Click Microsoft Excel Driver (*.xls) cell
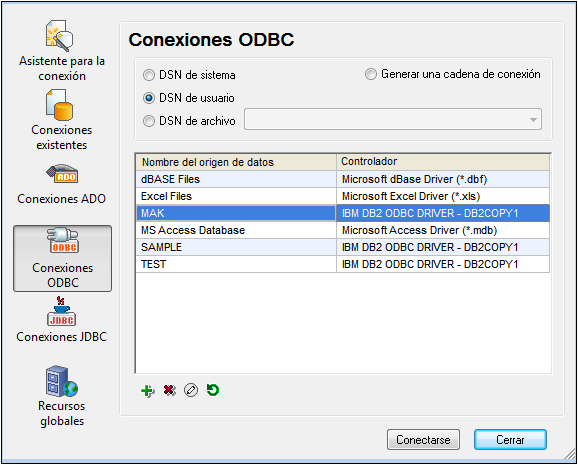578x465 pixels. (443, 196)
